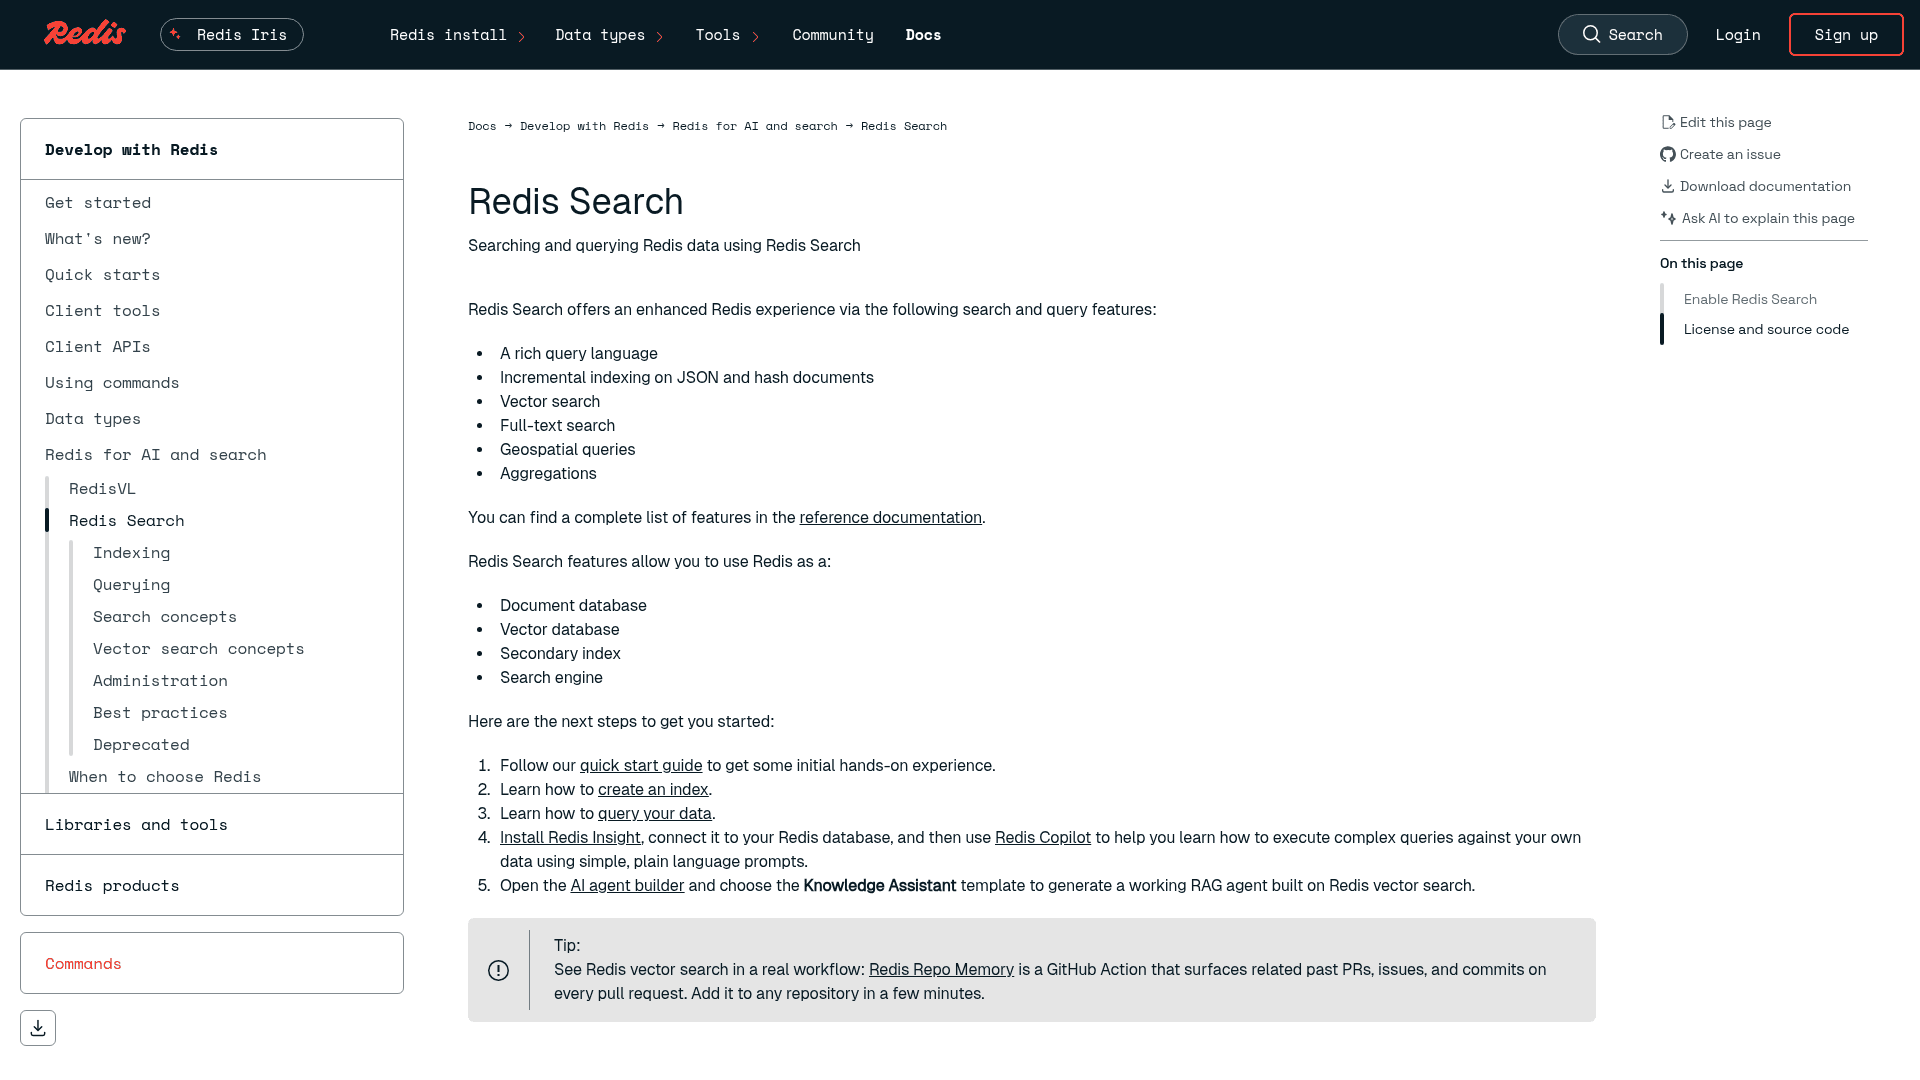Open the Docs nav item
The image size is (1920, 1080).
[923, 35]
